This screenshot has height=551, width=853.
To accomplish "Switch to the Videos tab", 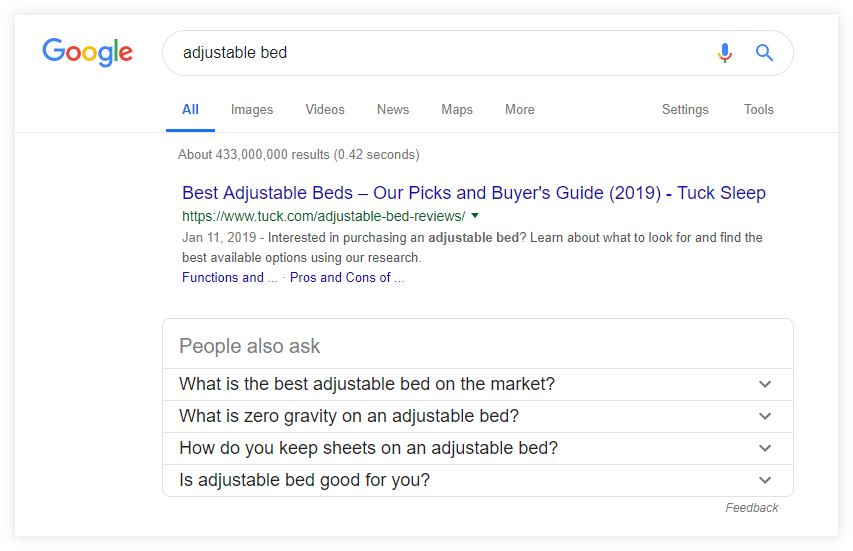I will click(x=325, y=110).
